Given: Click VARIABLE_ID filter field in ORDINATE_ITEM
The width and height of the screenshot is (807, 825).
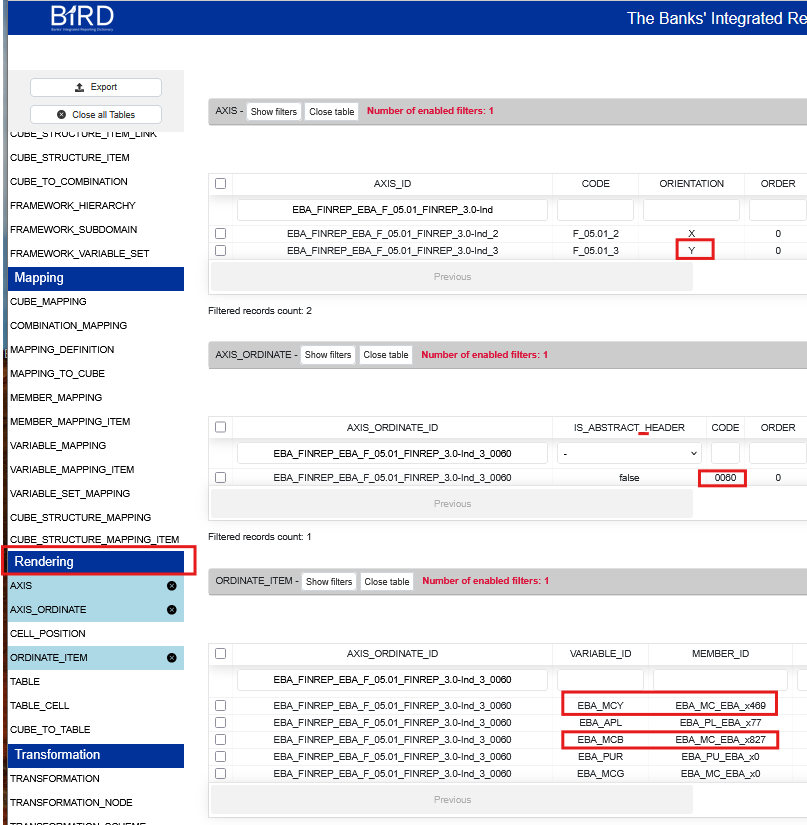Looking at the screenshot, I should (x=600, y=680).
